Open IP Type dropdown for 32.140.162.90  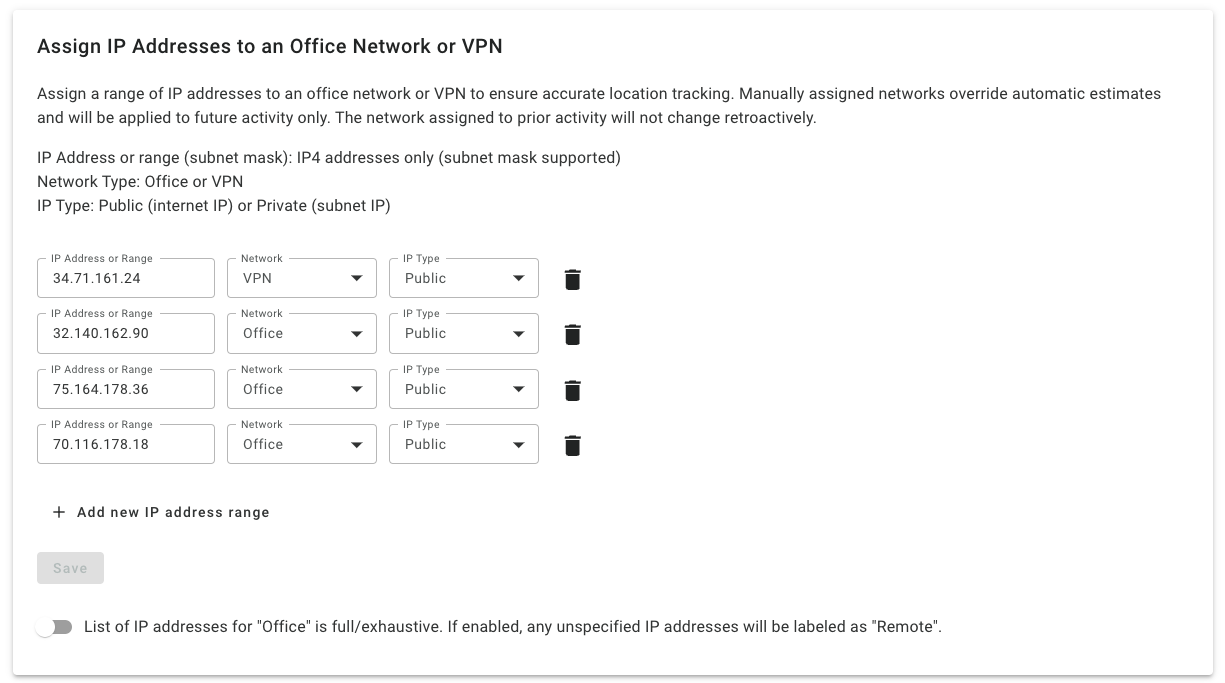(464, 333)
